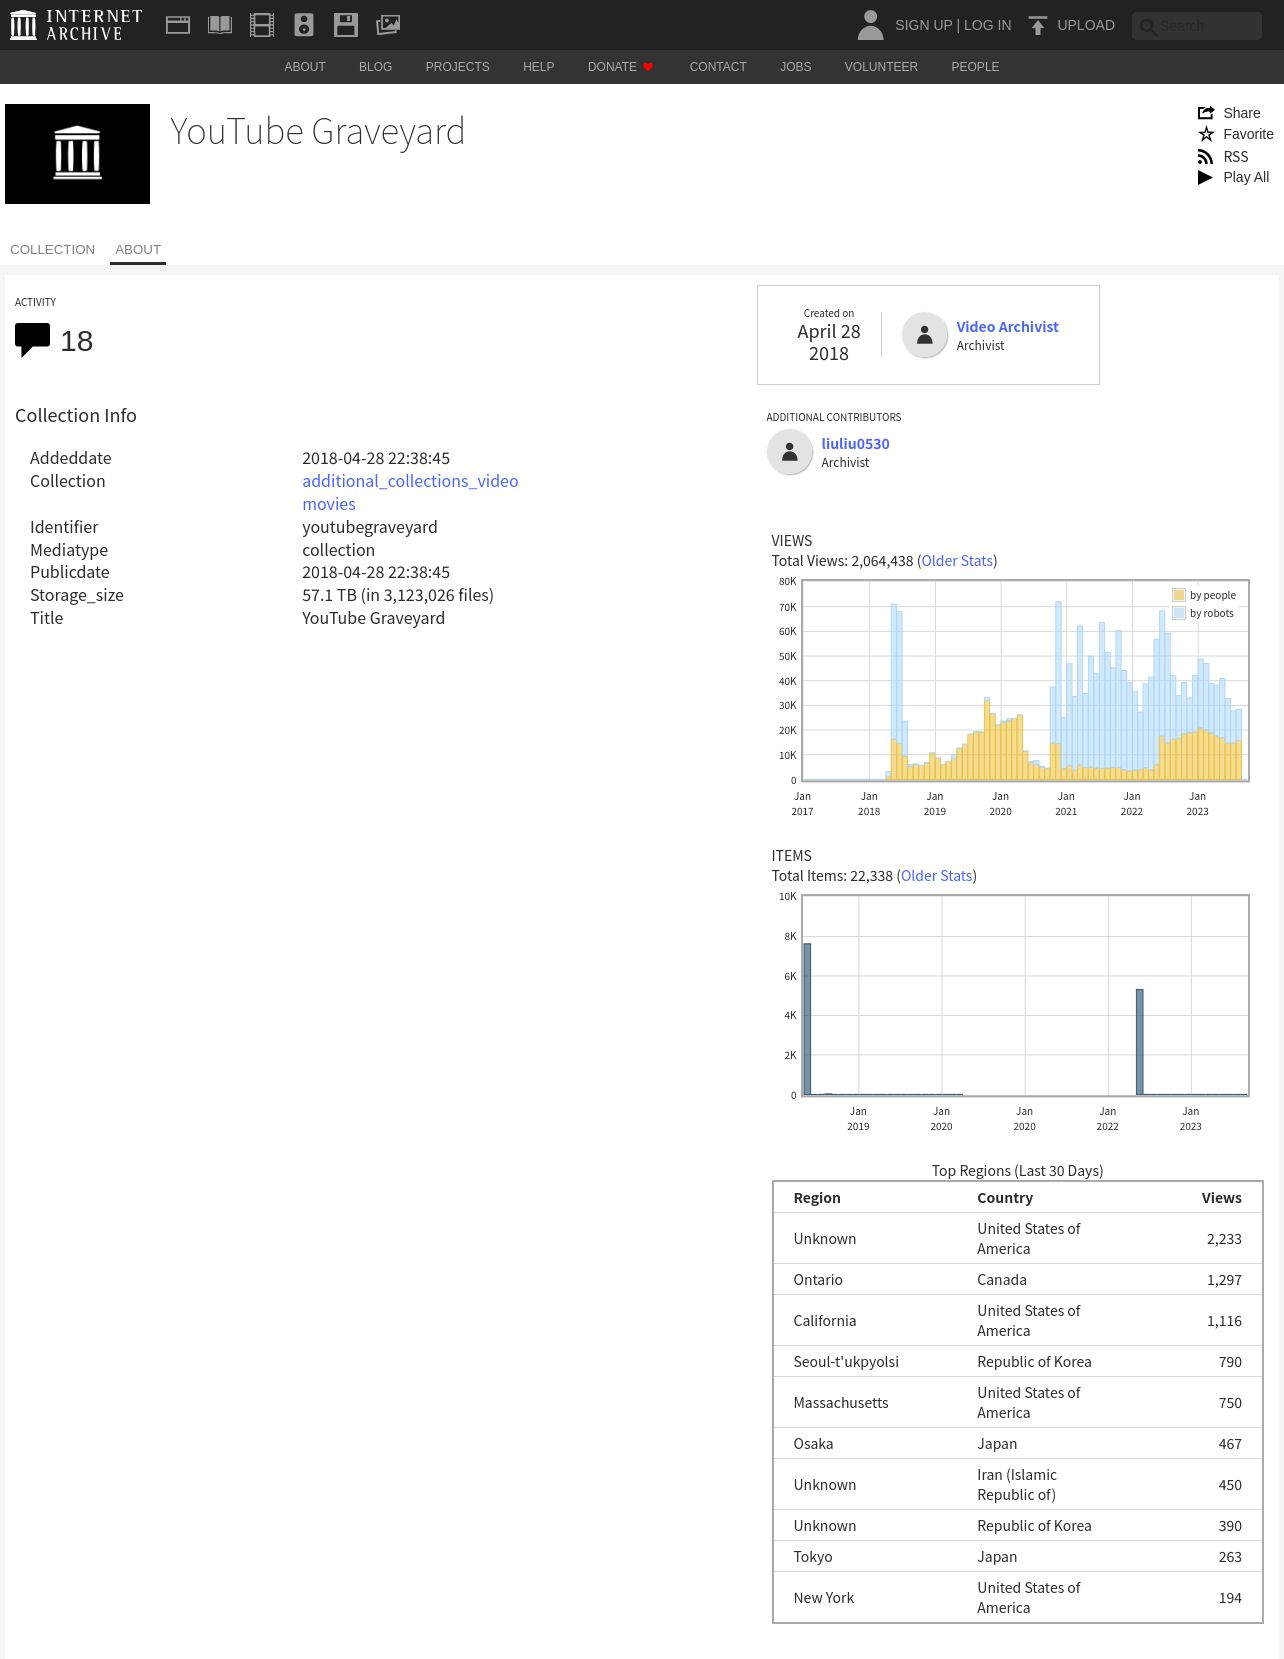Open the ABOUT menu item

[x=305, y=67]
